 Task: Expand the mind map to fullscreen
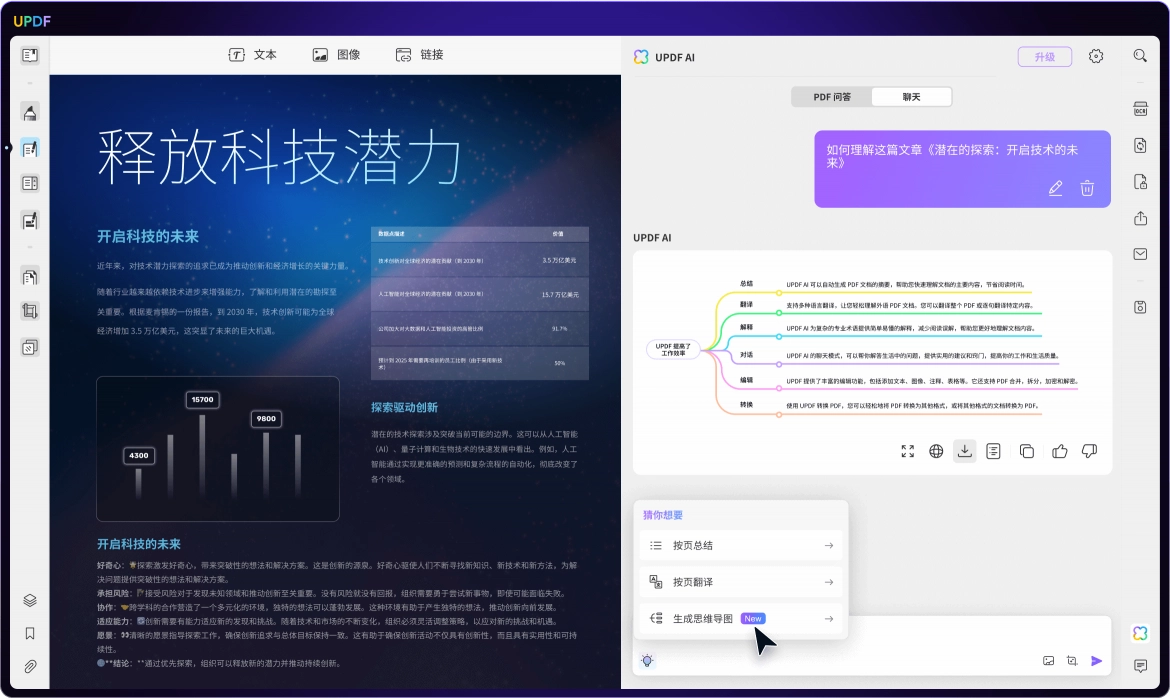coord(907,451)
